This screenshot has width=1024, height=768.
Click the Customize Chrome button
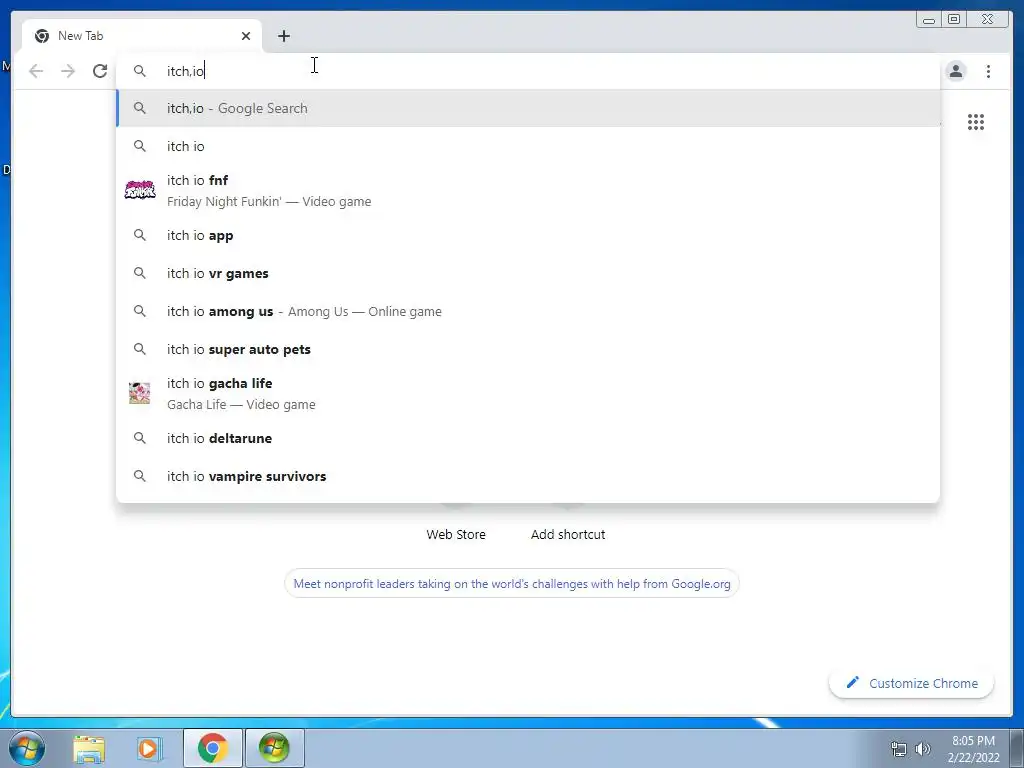coord(912,683)
